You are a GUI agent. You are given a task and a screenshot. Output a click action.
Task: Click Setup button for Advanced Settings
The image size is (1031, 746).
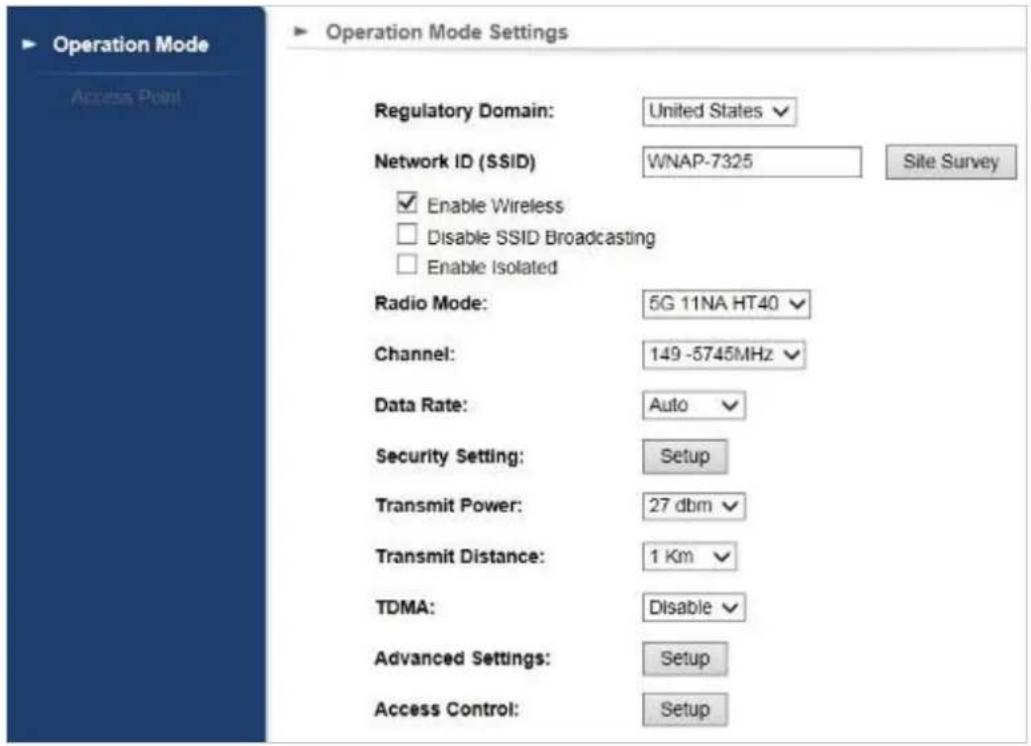pyautogui.click(x=684, y=659)
